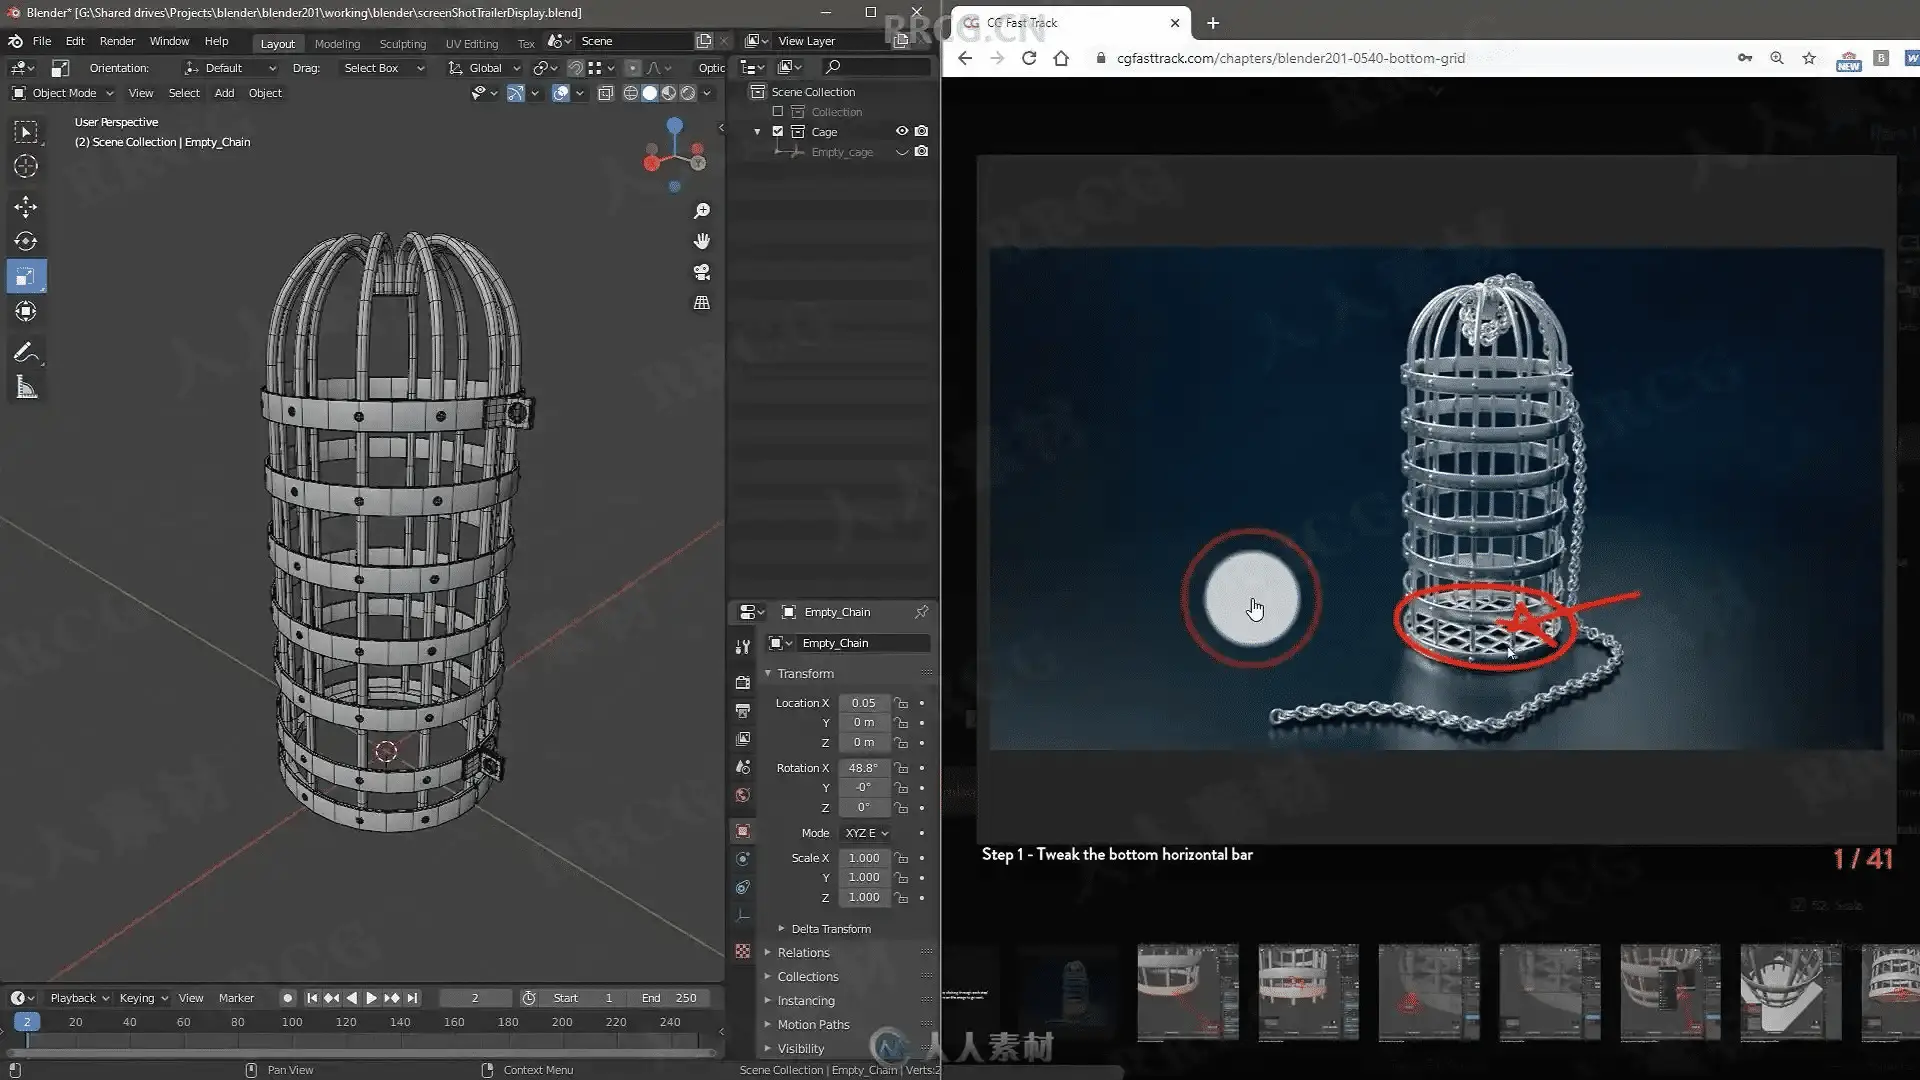1920x1080 pixels.
Task: Switch to the Sculpting workspace tab
Action: [402, 43]
